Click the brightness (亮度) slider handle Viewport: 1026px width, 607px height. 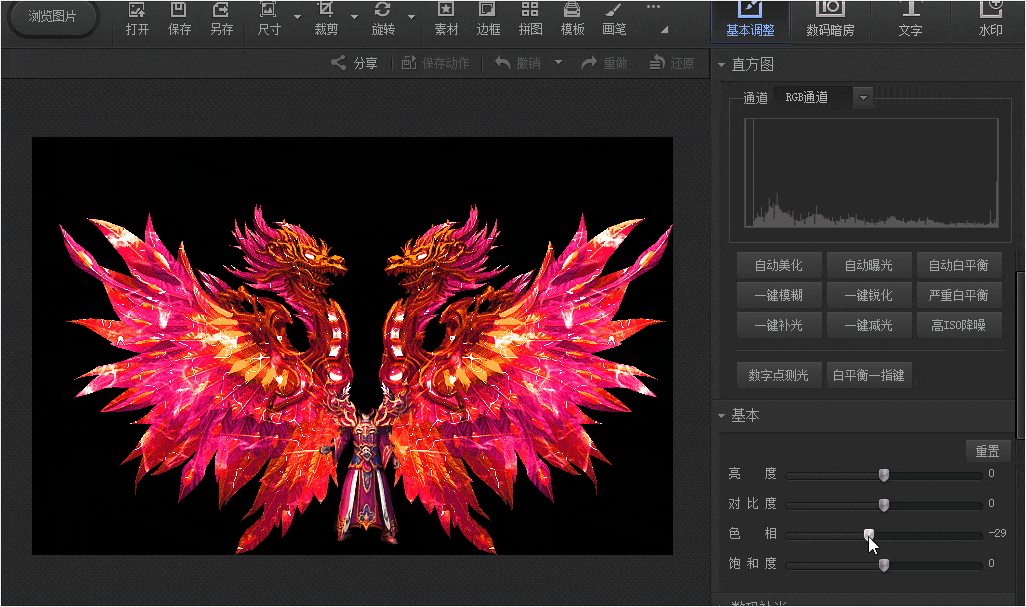(883, 474)
